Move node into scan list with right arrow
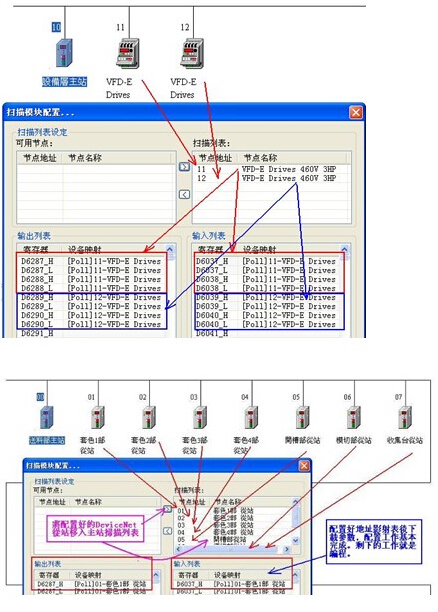Image resolution: width=438 pixels, height=612 pixels. (x=184, y=167)
